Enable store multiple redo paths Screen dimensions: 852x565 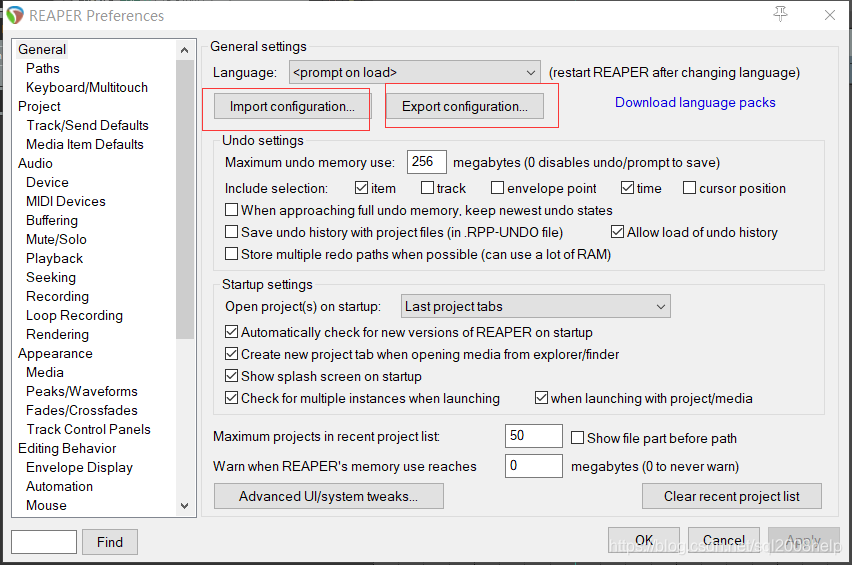231,254
